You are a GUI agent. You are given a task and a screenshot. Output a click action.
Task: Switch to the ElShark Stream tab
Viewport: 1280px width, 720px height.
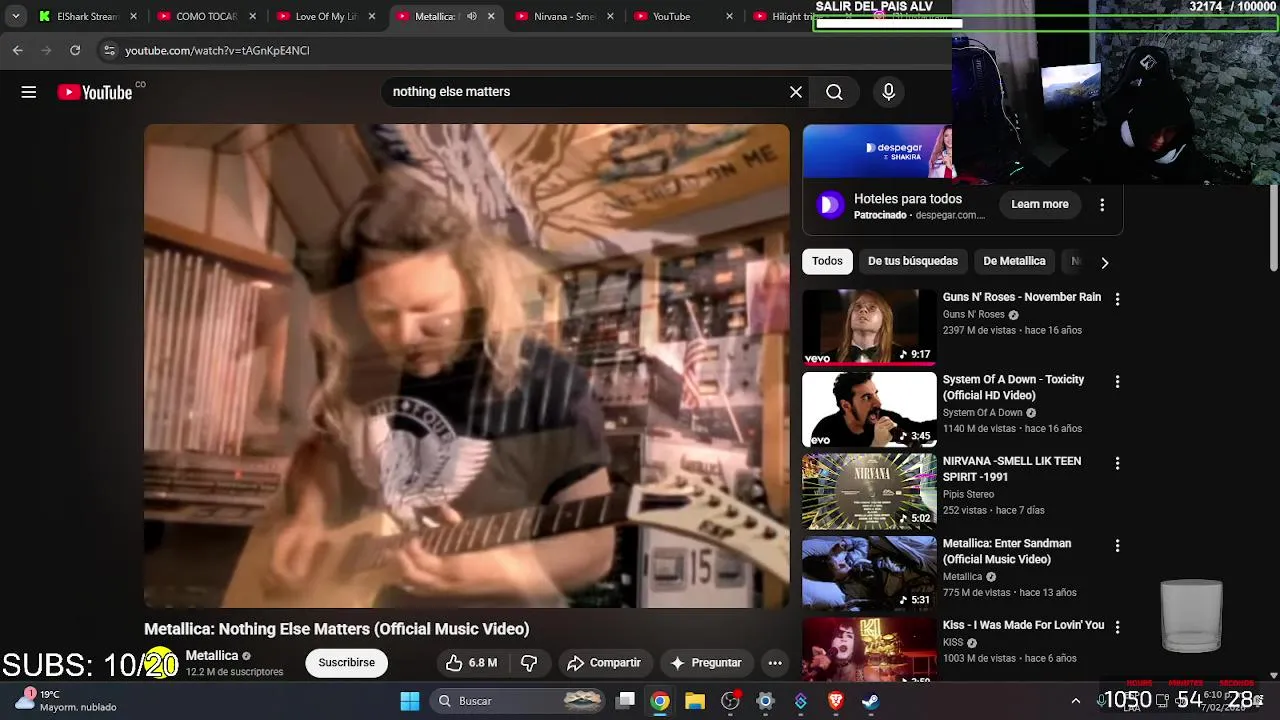coord(88,16)
